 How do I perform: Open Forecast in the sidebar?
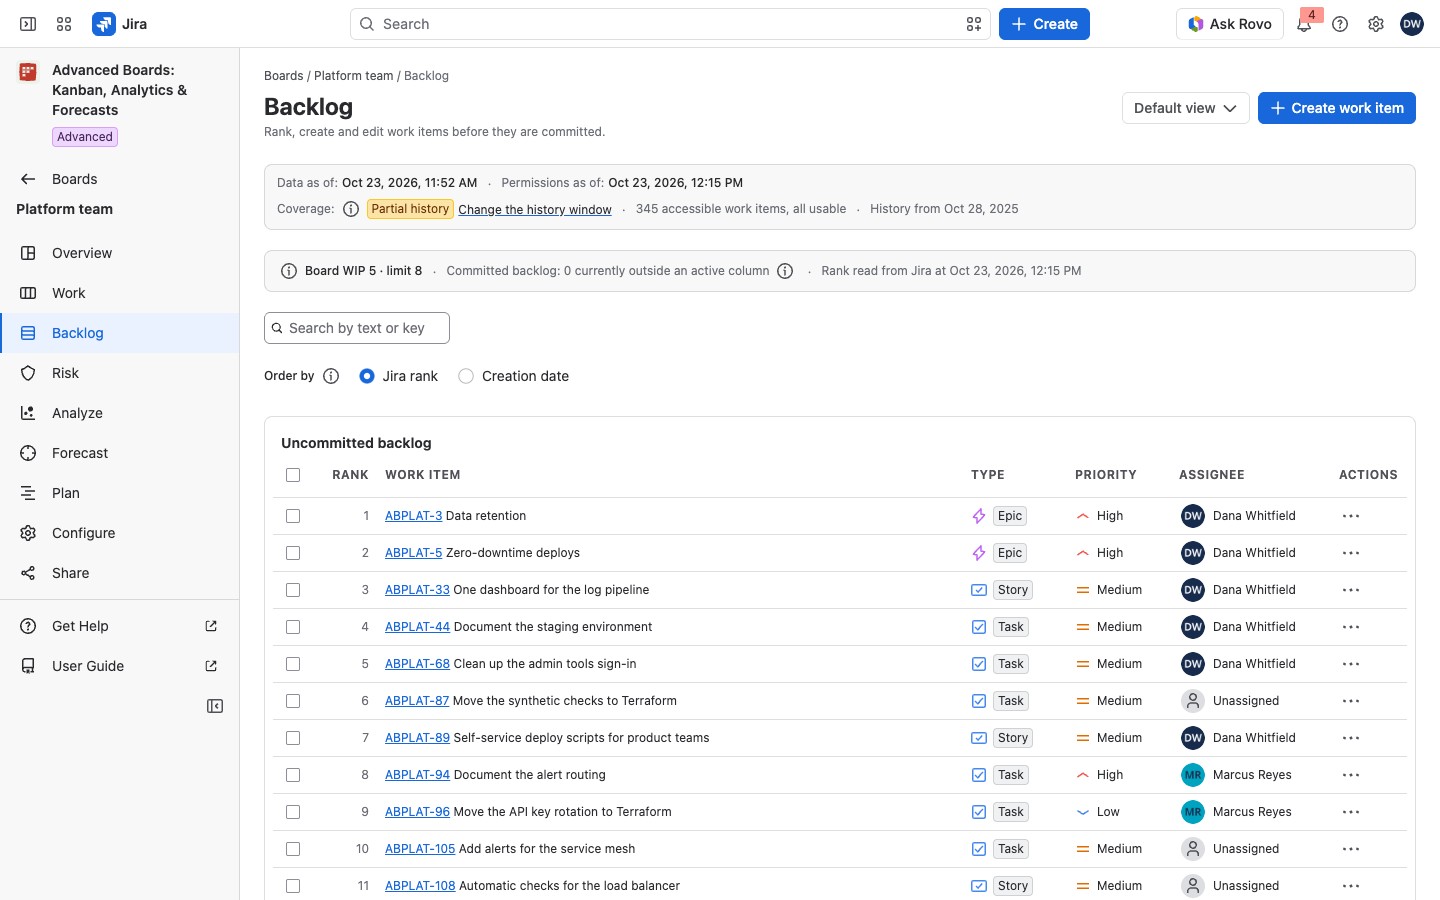[120, 453]
